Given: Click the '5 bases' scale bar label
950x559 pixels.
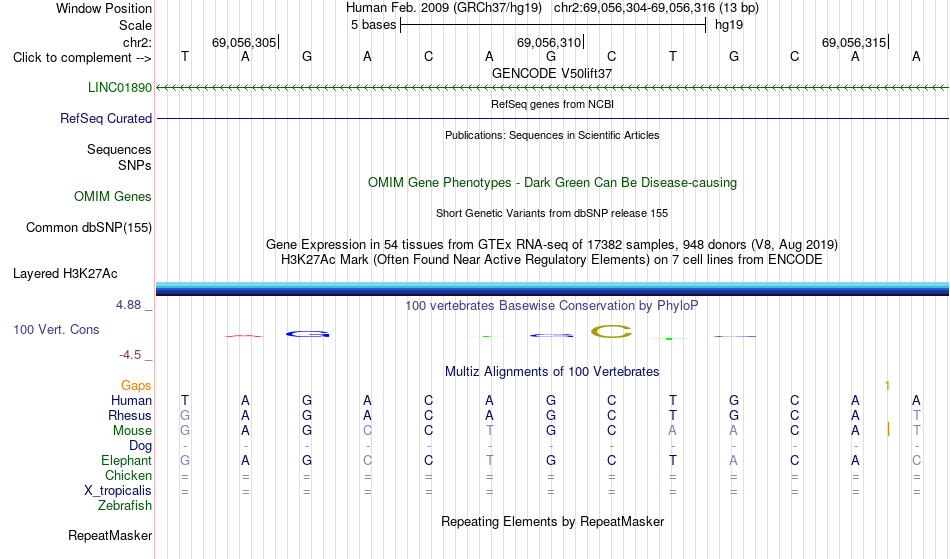Looking at the screenshot, I should click(x=373, y=25).
